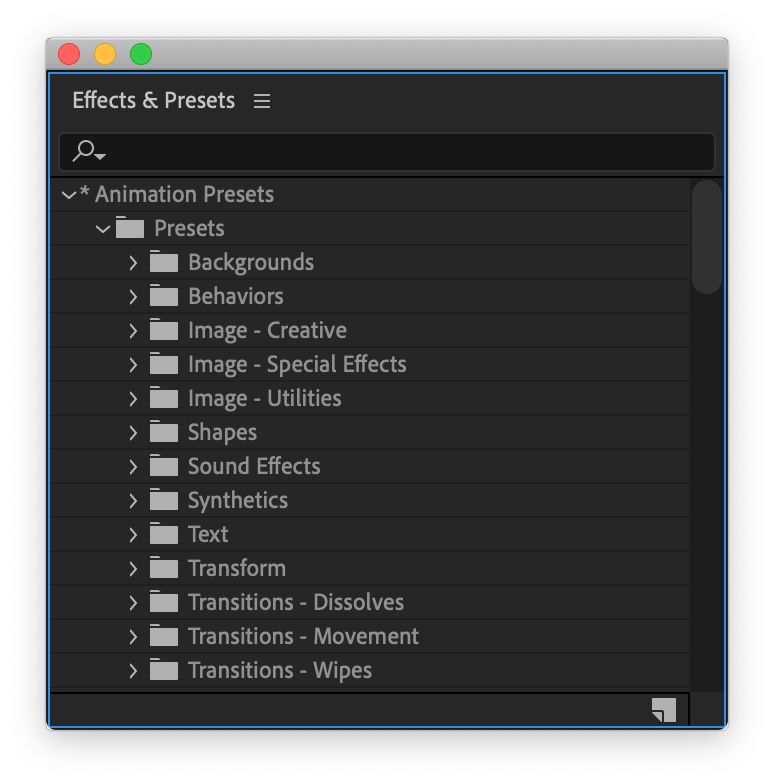Click the vertical scrollbar thumb
774x784 pixels.
coord(707,237)
